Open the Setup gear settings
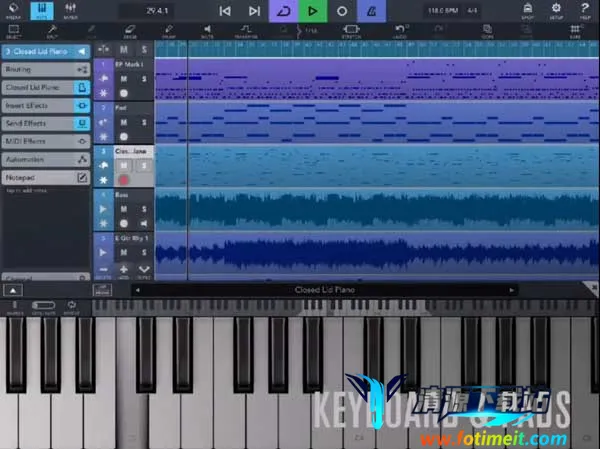 [556, 10]
